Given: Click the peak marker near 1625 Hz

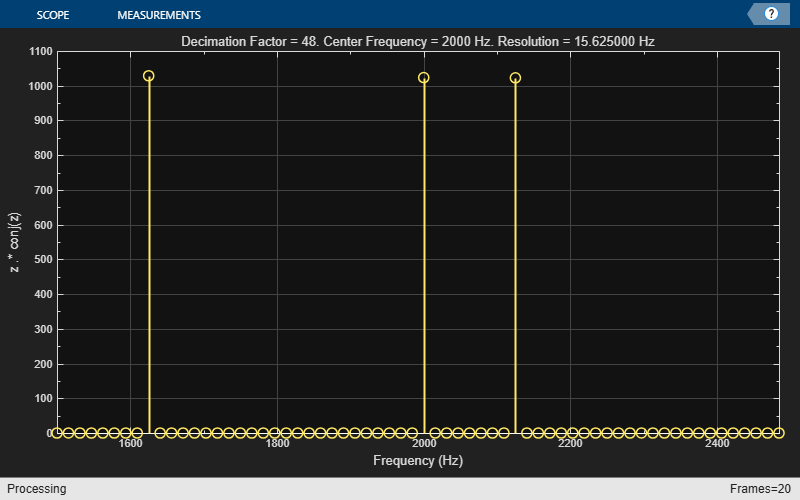Looking at the screenshot, I should [x=149, y=76].
